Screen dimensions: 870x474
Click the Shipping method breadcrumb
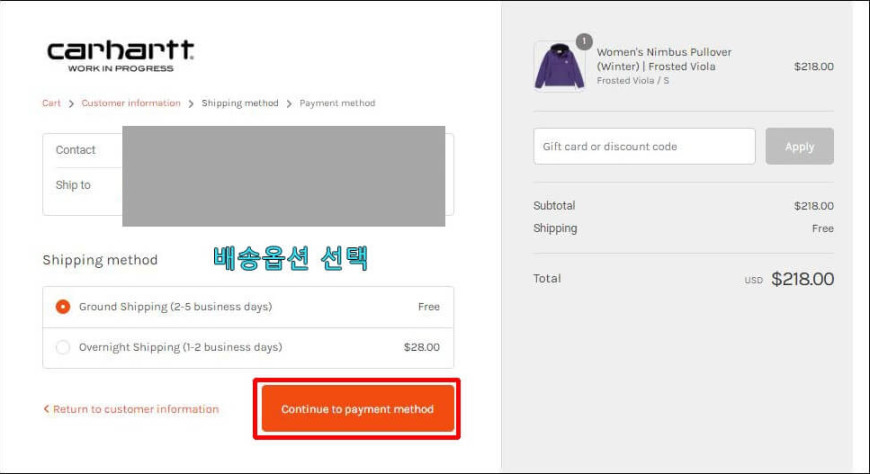tap(240, 103)
